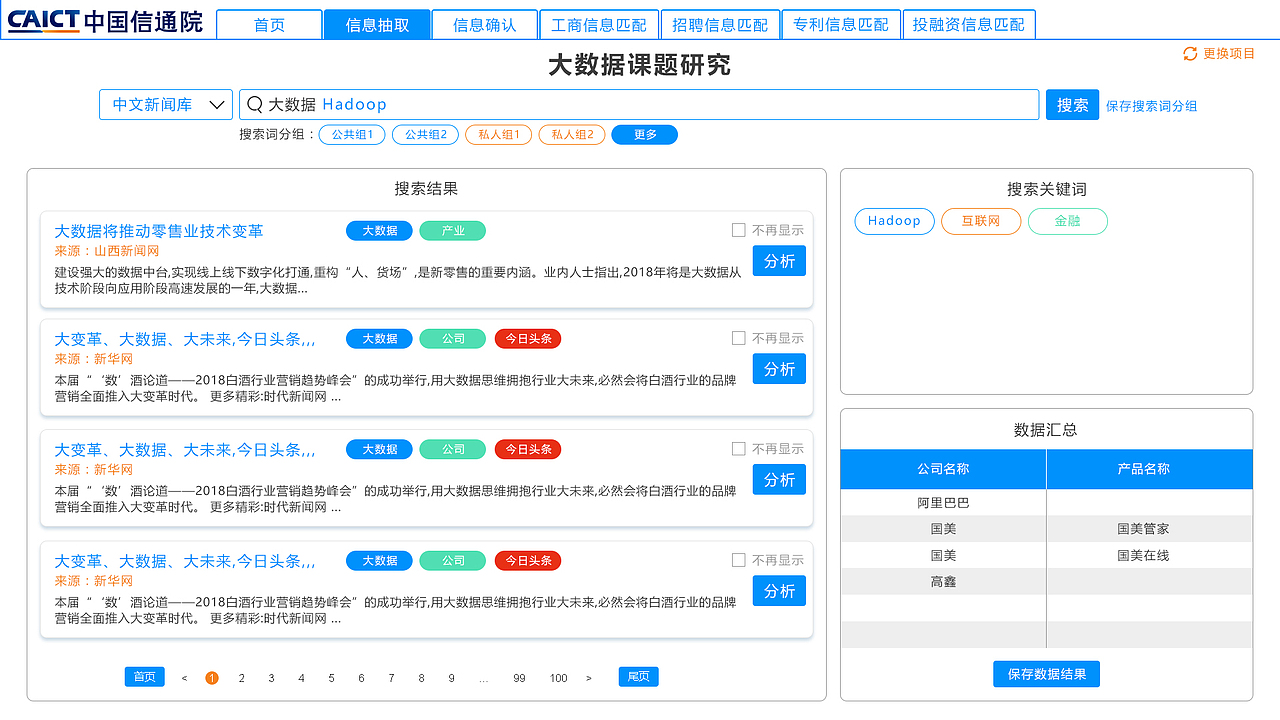Switch to the 专利信息匹配 tab
The width and height of the screenshot is (1280, 720).
coord(841,25)
